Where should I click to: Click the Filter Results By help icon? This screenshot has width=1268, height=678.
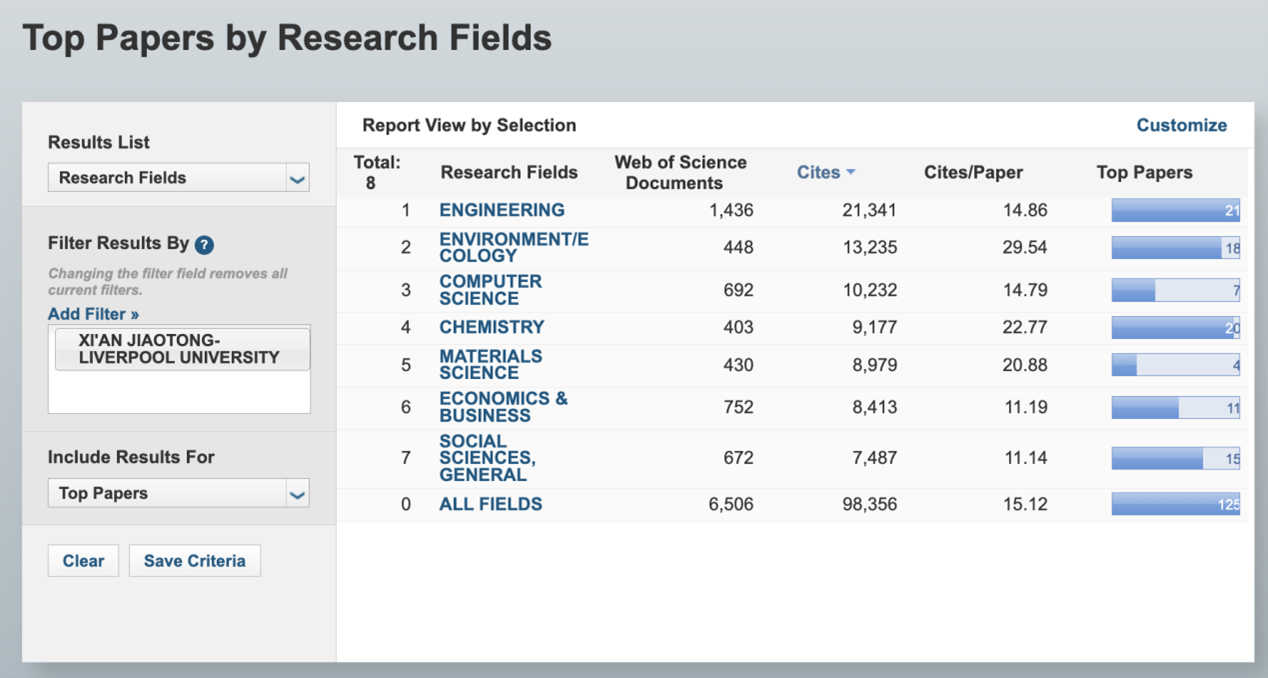204,245
